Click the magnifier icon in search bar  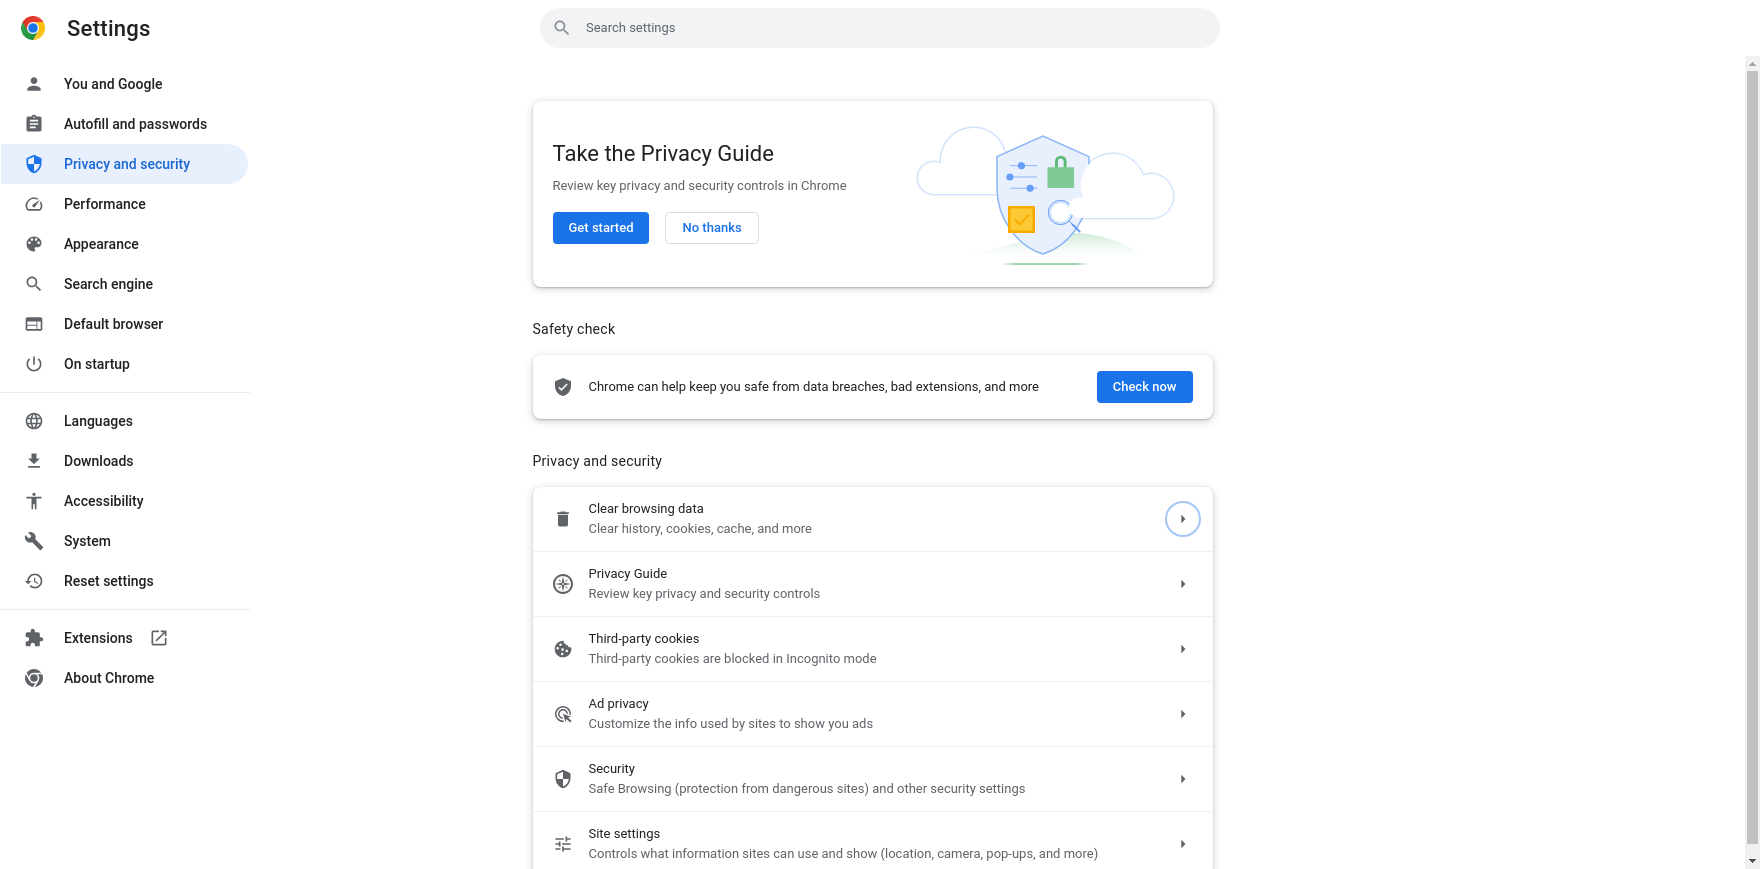point(562,28)
